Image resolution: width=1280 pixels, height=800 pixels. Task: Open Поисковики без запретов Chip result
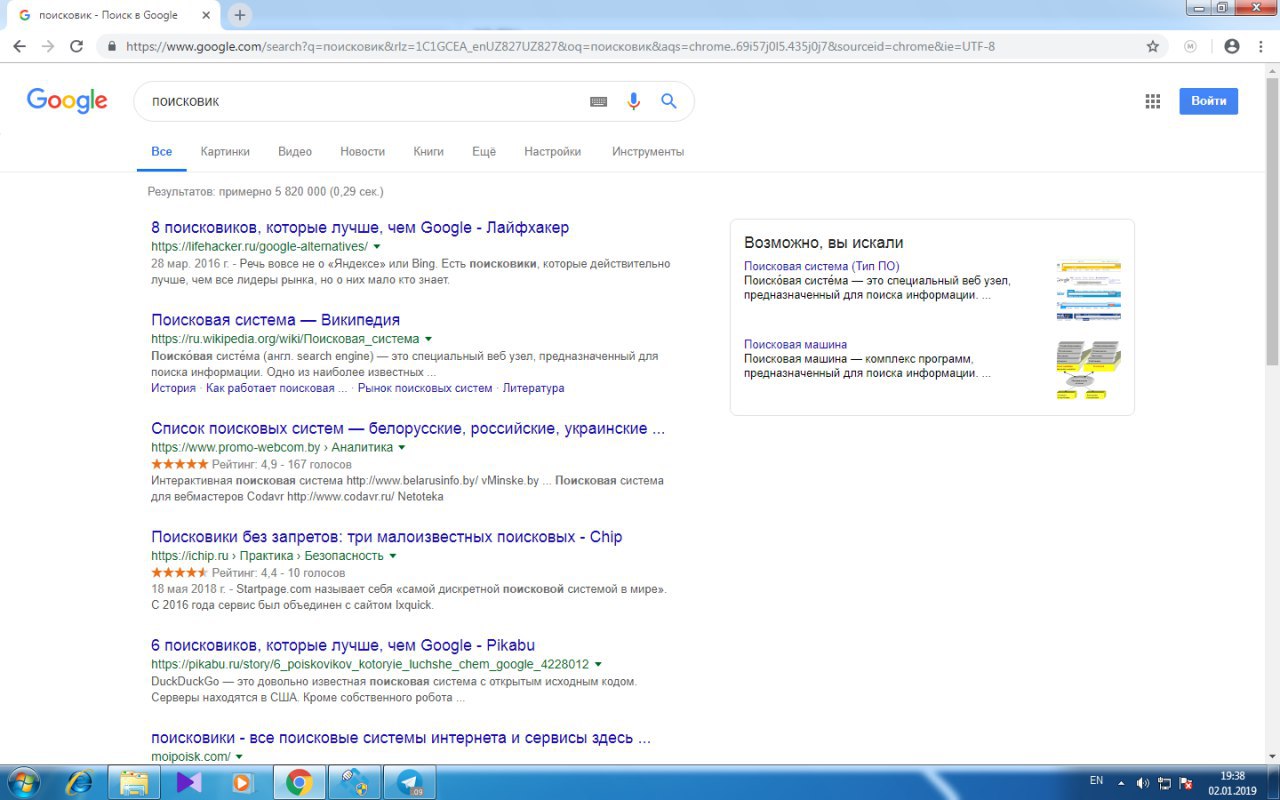pos(387,537)
